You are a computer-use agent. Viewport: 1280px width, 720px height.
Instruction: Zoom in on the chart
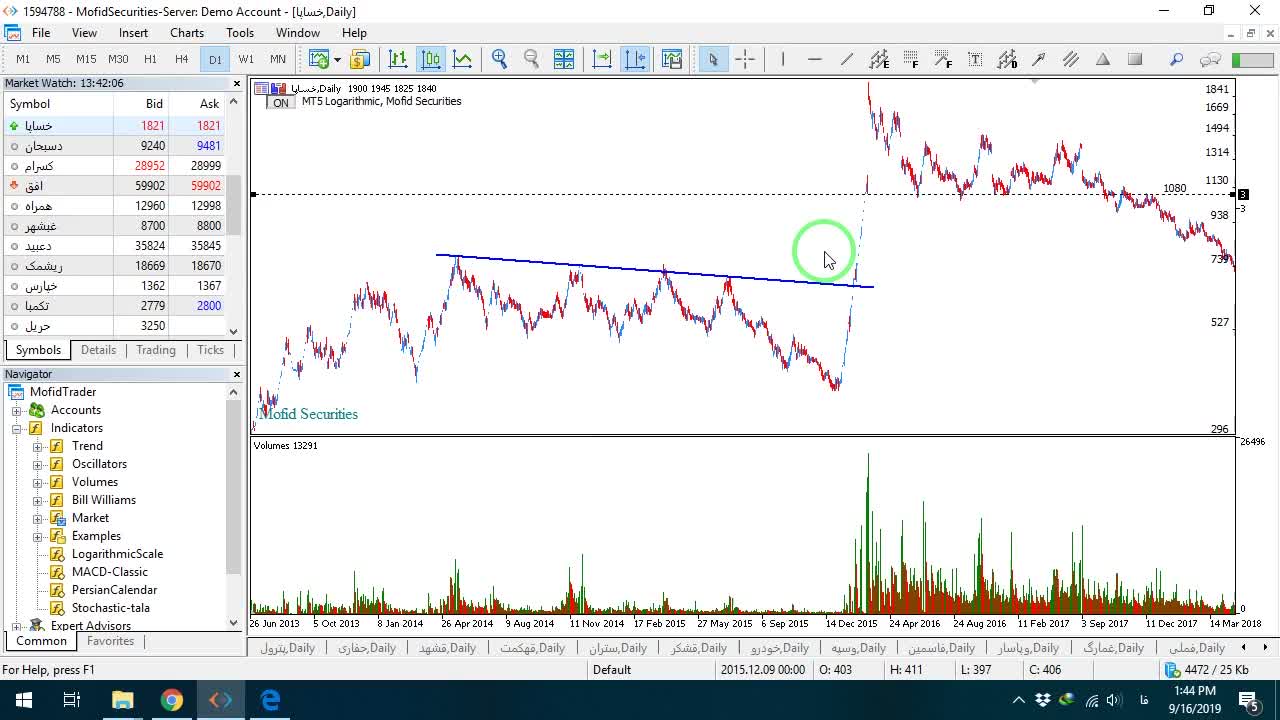(499, 59)
